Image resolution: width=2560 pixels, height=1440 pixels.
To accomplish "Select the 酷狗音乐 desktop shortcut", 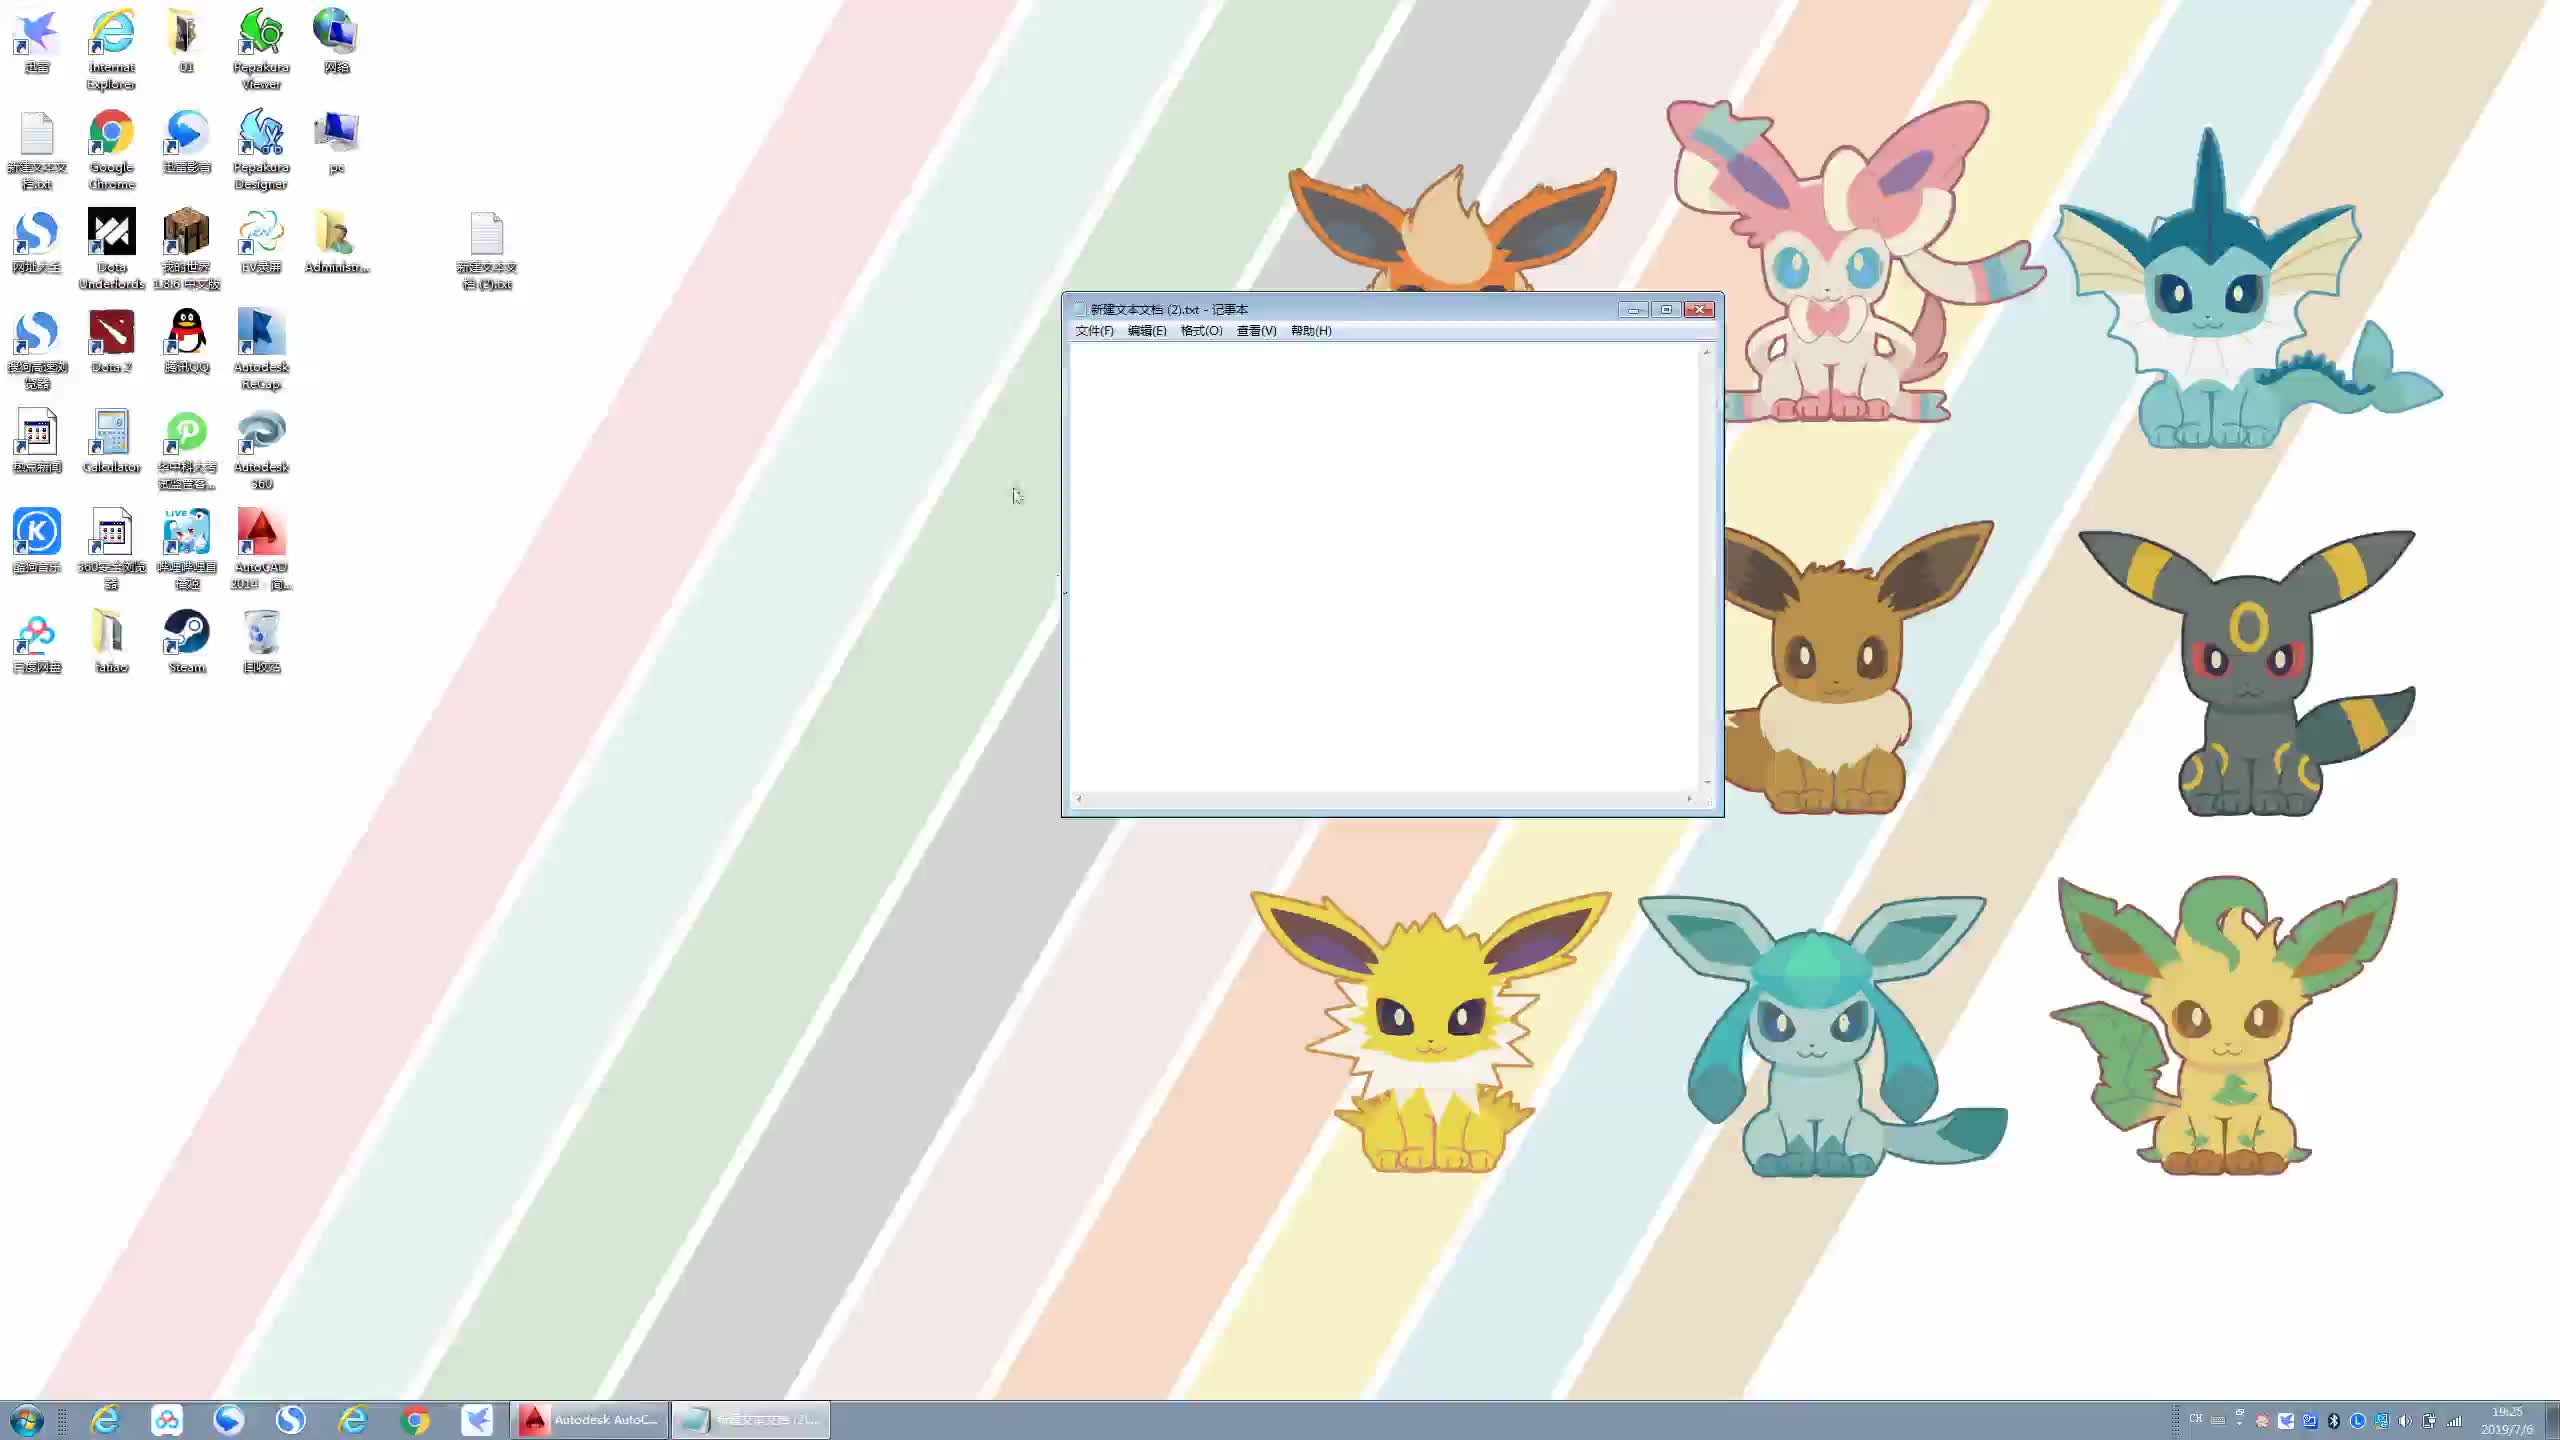I will coord(37,542).
